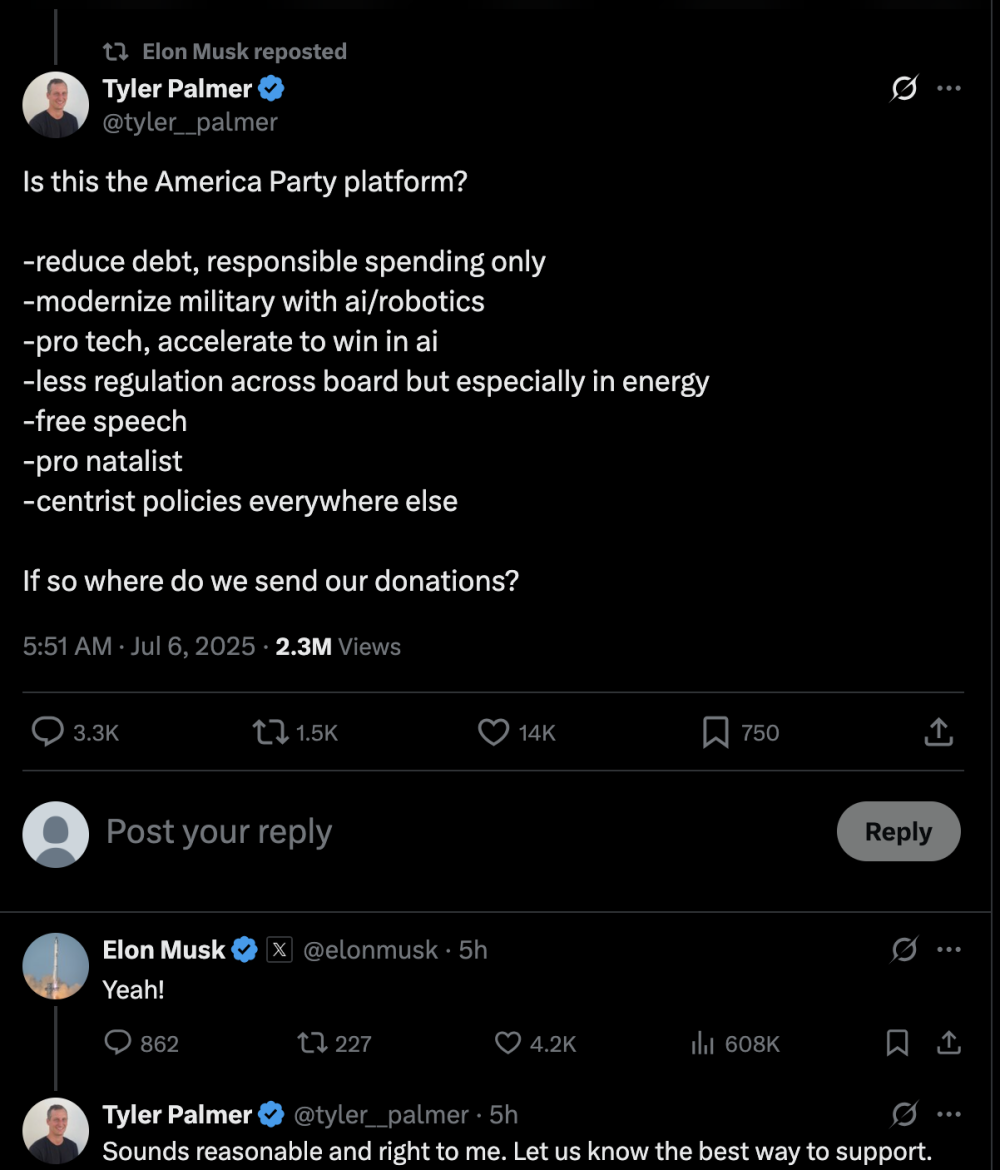Bookmark the main post showing 750

[x=716, y=733]
